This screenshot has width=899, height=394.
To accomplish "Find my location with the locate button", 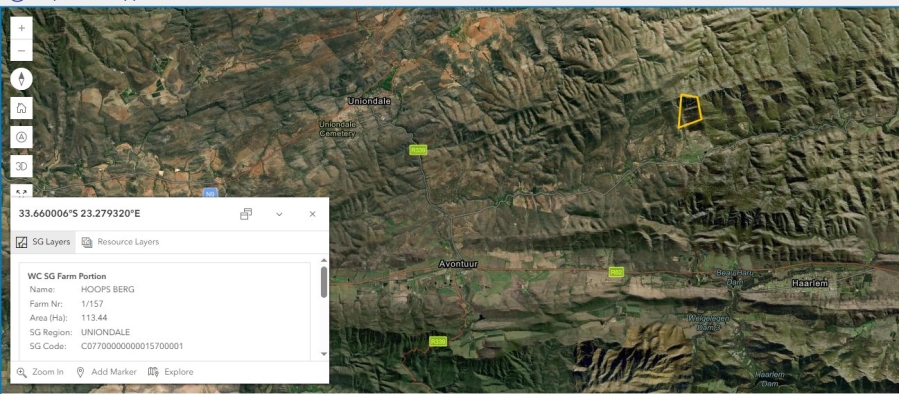I will click(x=21, y=137).
